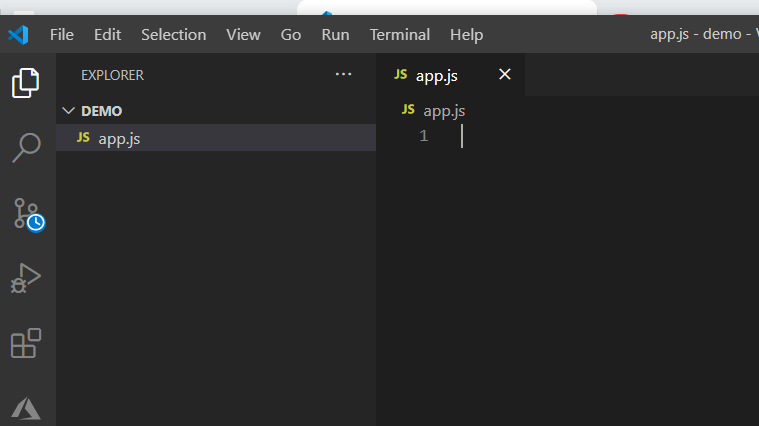Open the File menu
This screenshot has height=426, width=759.
(x=62, y=34)
